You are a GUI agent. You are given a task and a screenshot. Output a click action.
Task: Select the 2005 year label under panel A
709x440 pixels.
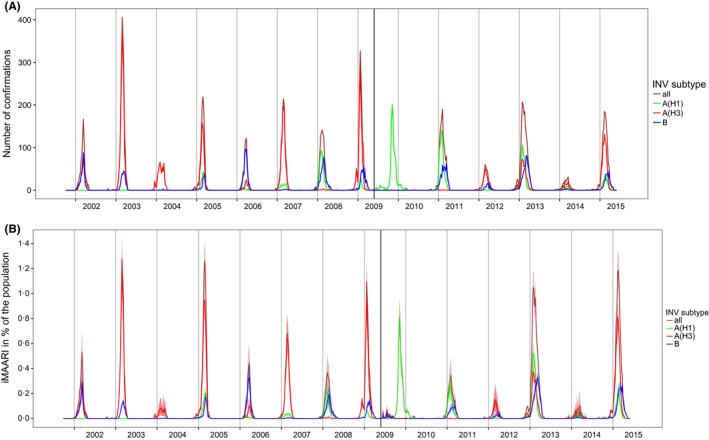(x=212, y=206)
